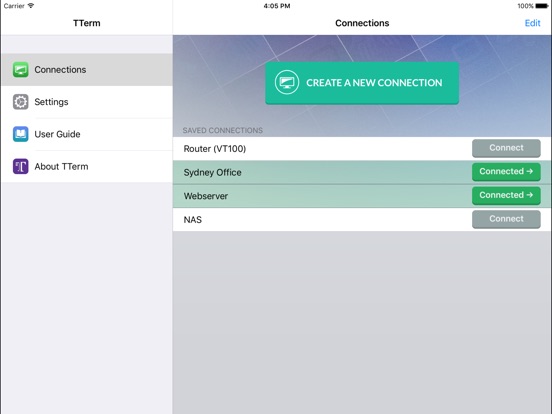This screenshot has height=414, width=552.
Task: Click the purple About TTerm icon
Action: tap(21, 167)
